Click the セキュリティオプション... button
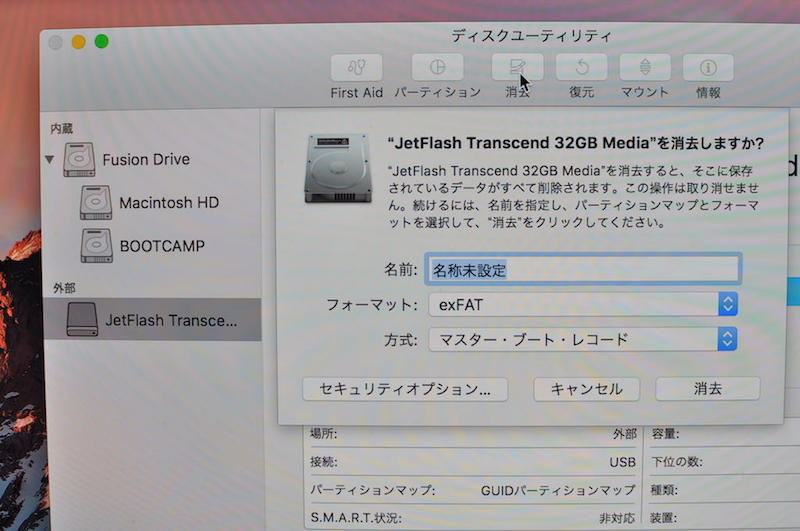Viewport: 800px width, 531px height. (x=405, y=389)
